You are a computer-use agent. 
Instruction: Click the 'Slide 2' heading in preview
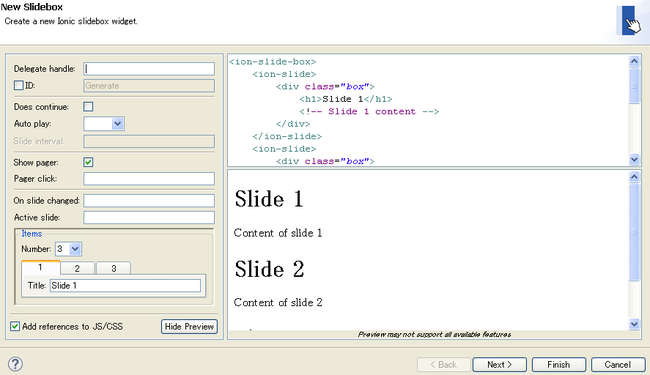(x=269, y=269)
